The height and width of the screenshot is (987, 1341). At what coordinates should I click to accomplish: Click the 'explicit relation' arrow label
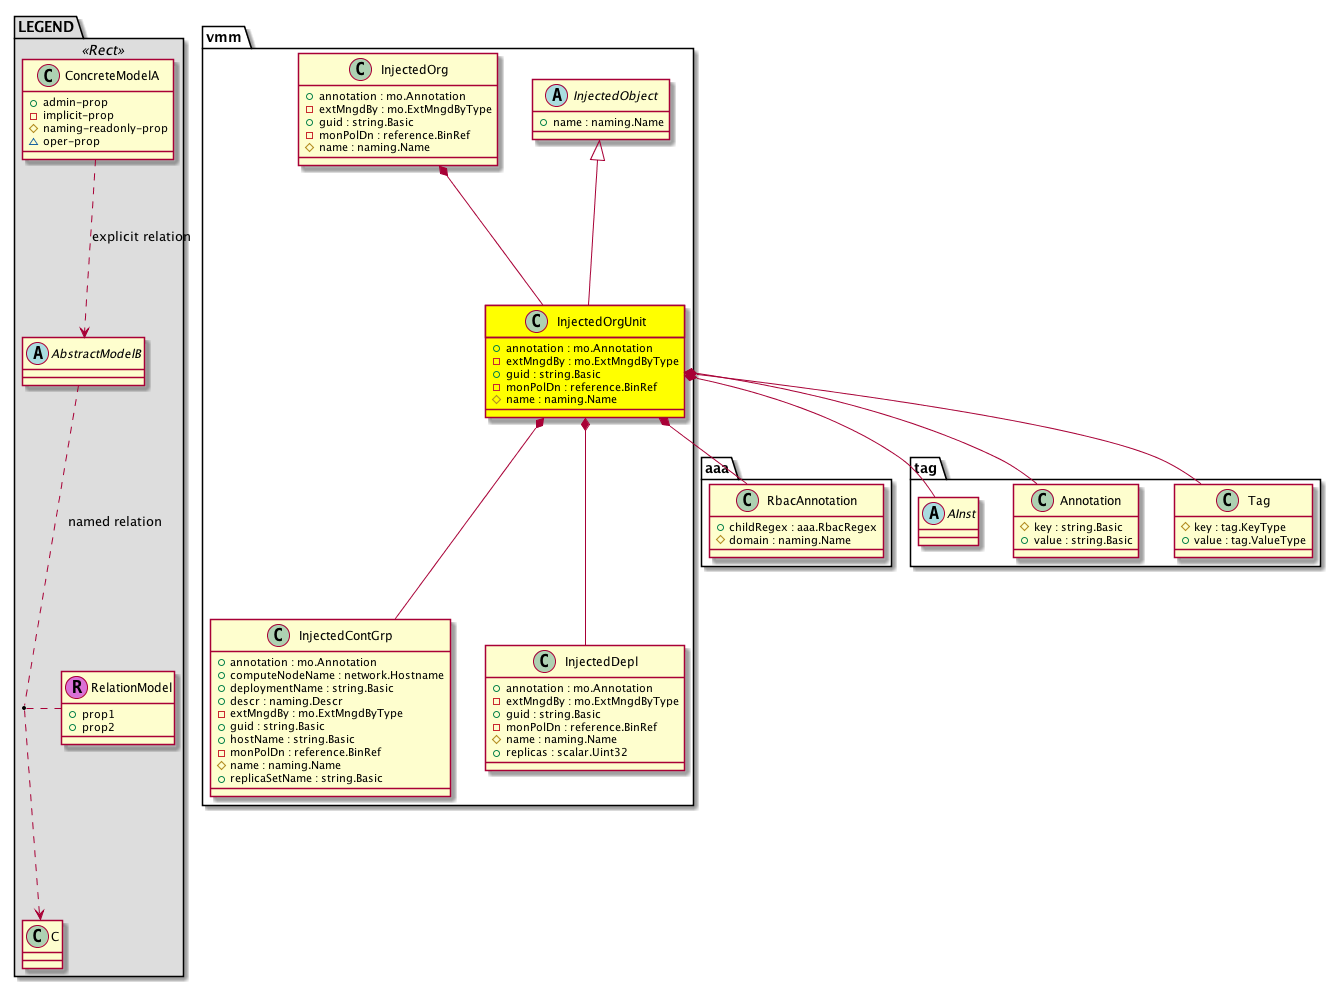click(x=141, y=237)
